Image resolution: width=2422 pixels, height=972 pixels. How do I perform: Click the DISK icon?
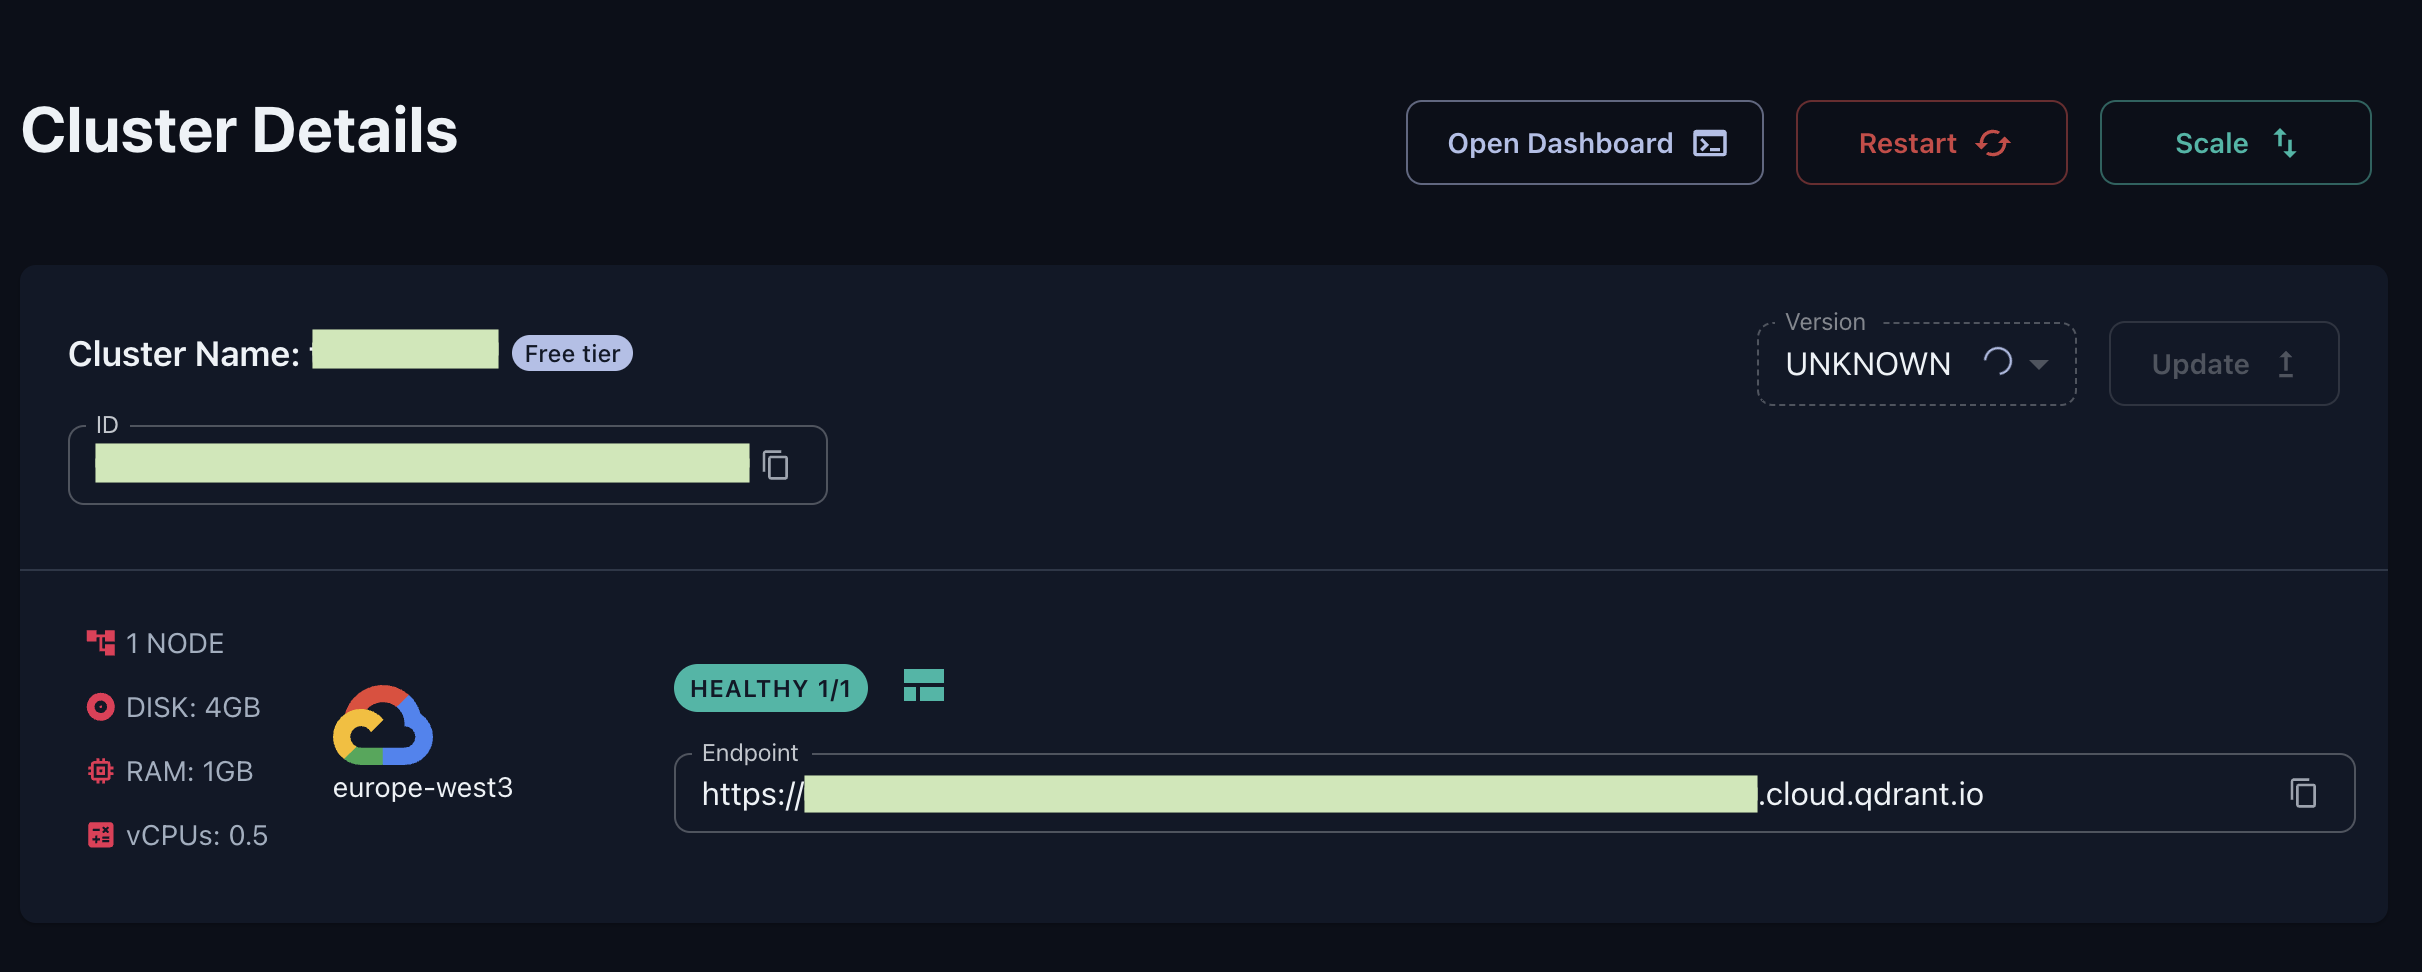(101, 707)
